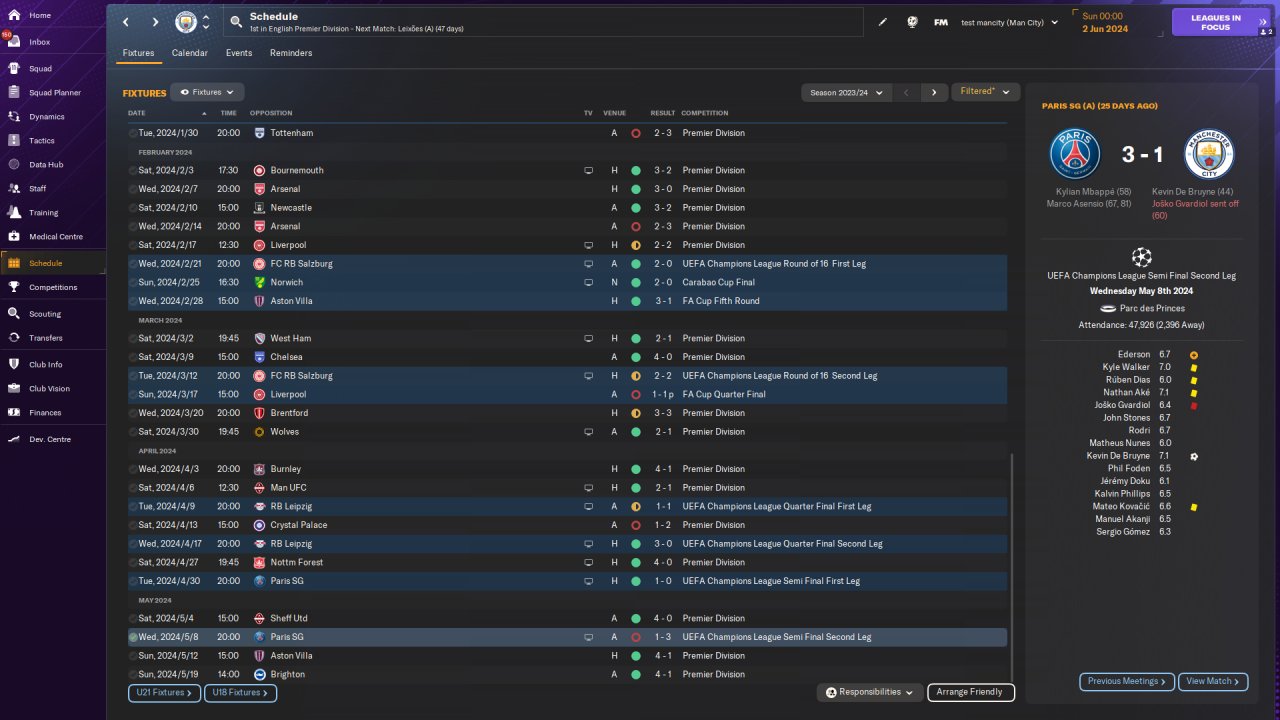The height and width of the screenshot is (720, 1280).
Task: Click the fixtures list vertical scrollbar
Action: pos(1012,567)
